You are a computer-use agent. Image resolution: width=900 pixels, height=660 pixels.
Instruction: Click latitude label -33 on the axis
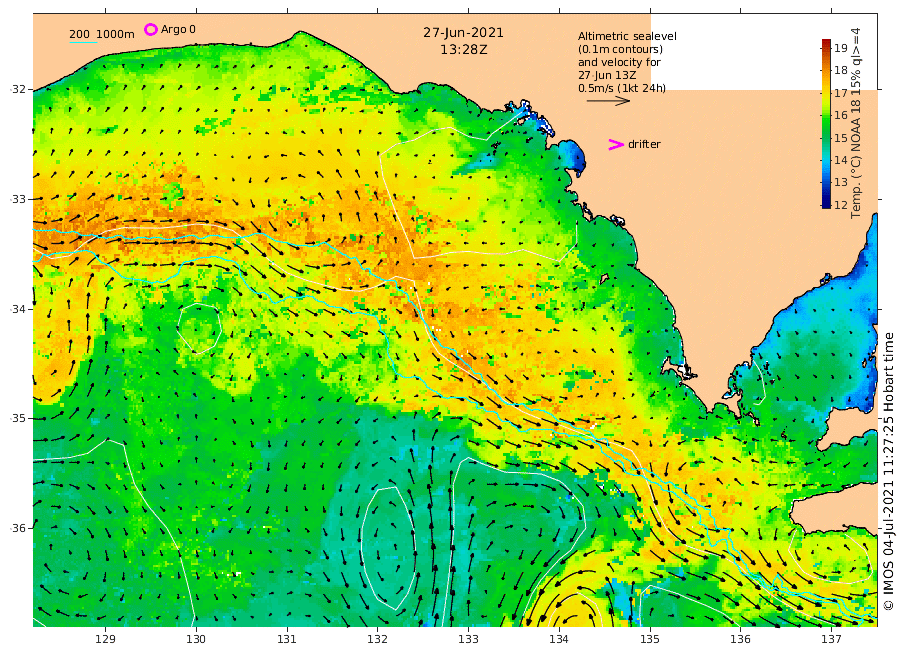[x=18, y=199]
